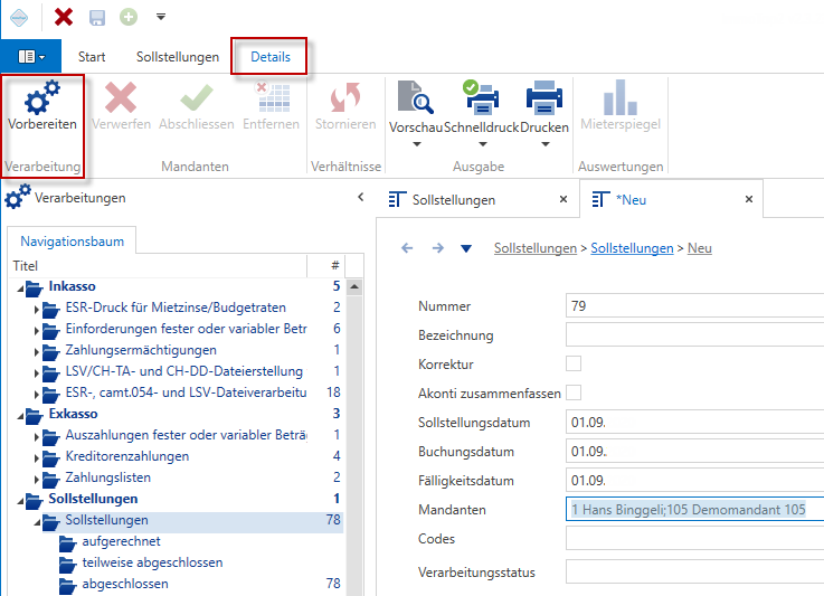Open the Schnelldruck dropdown arrow
Viewport: 824px width, 596px height.
coord(482,144)
